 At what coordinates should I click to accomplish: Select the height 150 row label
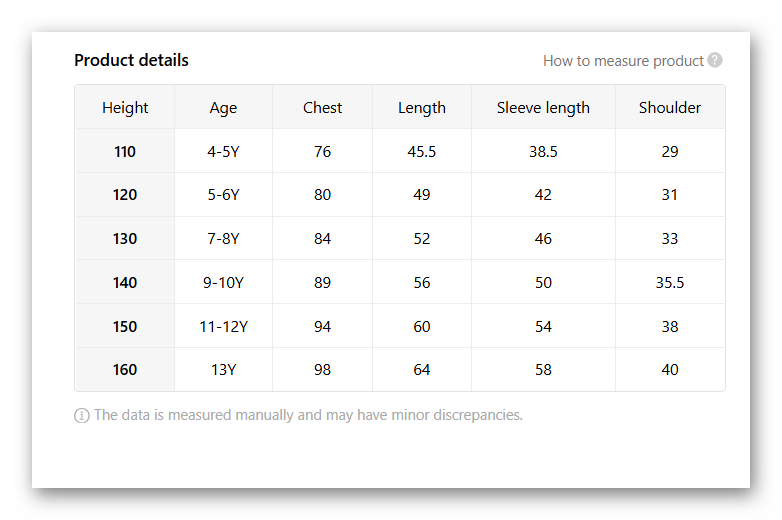(x=125, y=327)
